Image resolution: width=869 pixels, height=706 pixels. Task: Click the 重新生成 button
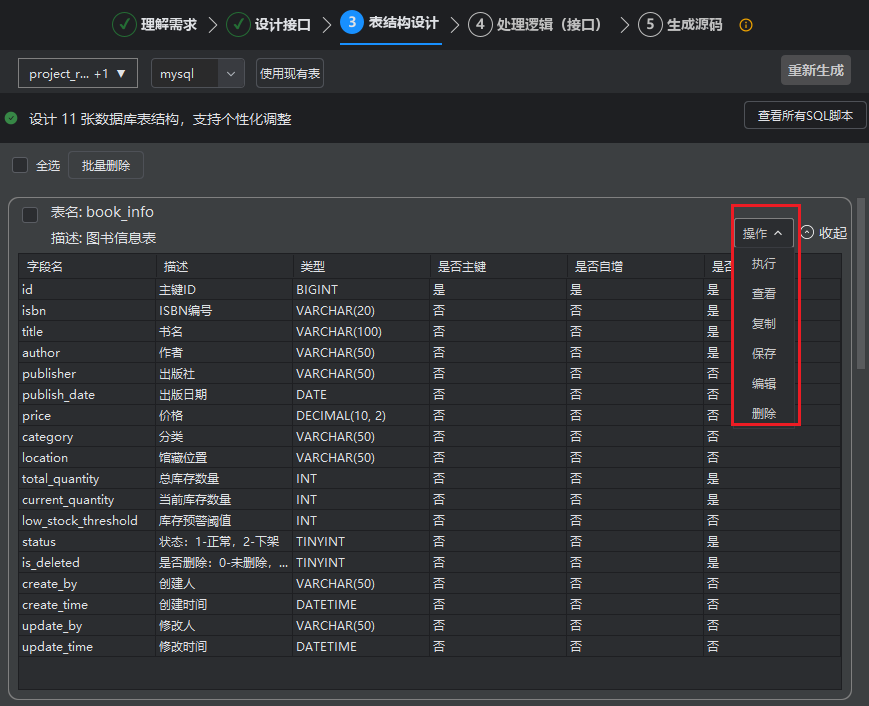(815, 70)
